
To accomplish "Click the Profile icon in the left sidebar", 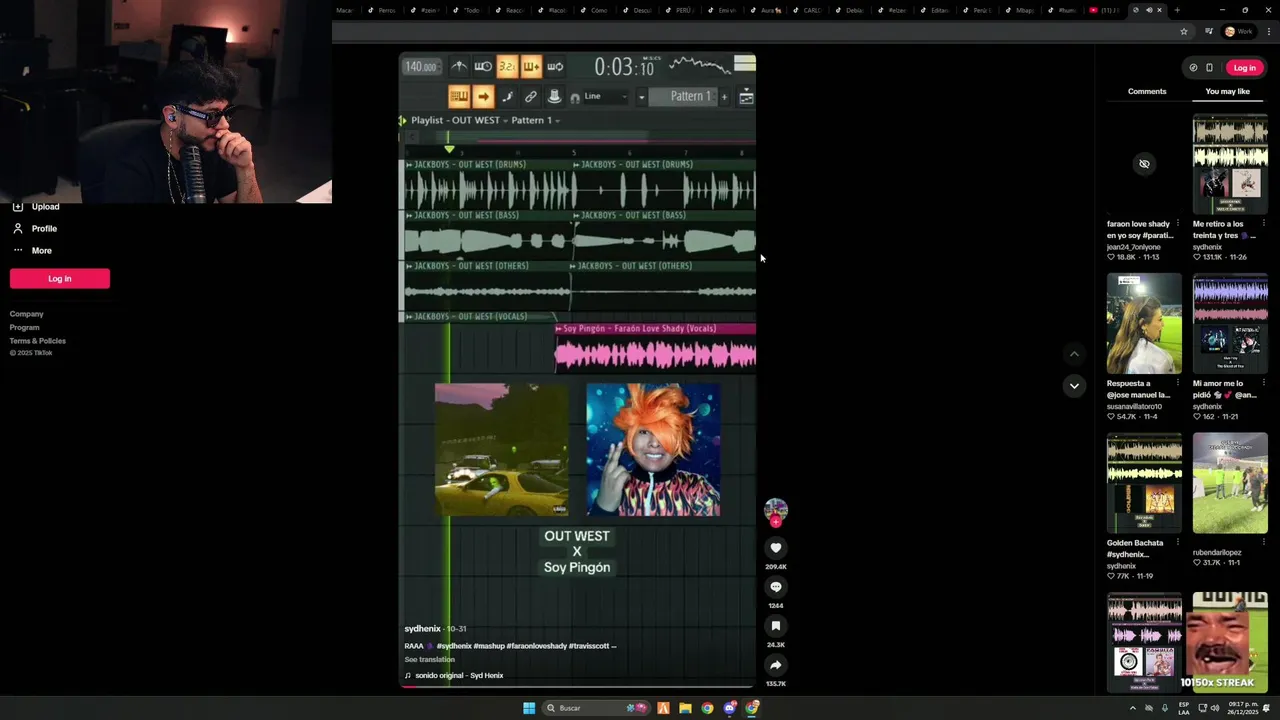I will click(x=18, y=229).
